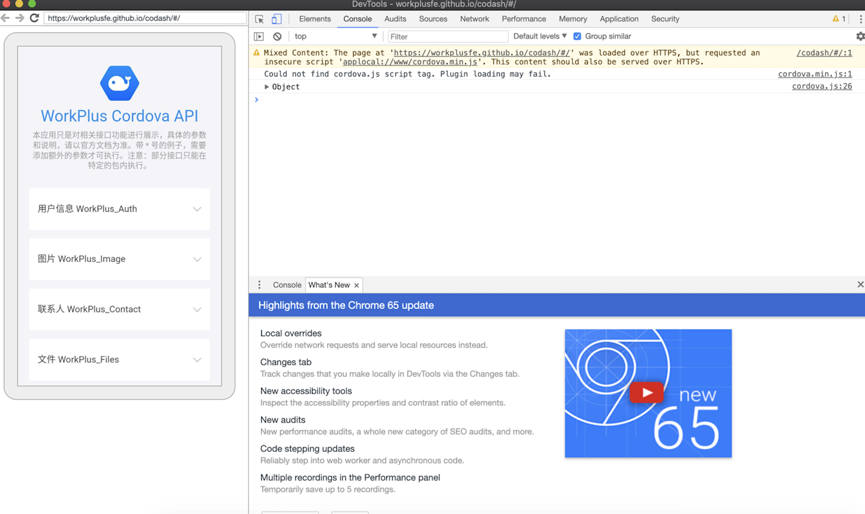The height and width of the screenshot is (514, 865).
Task: Click the browser reload icon
Action: 34,18
